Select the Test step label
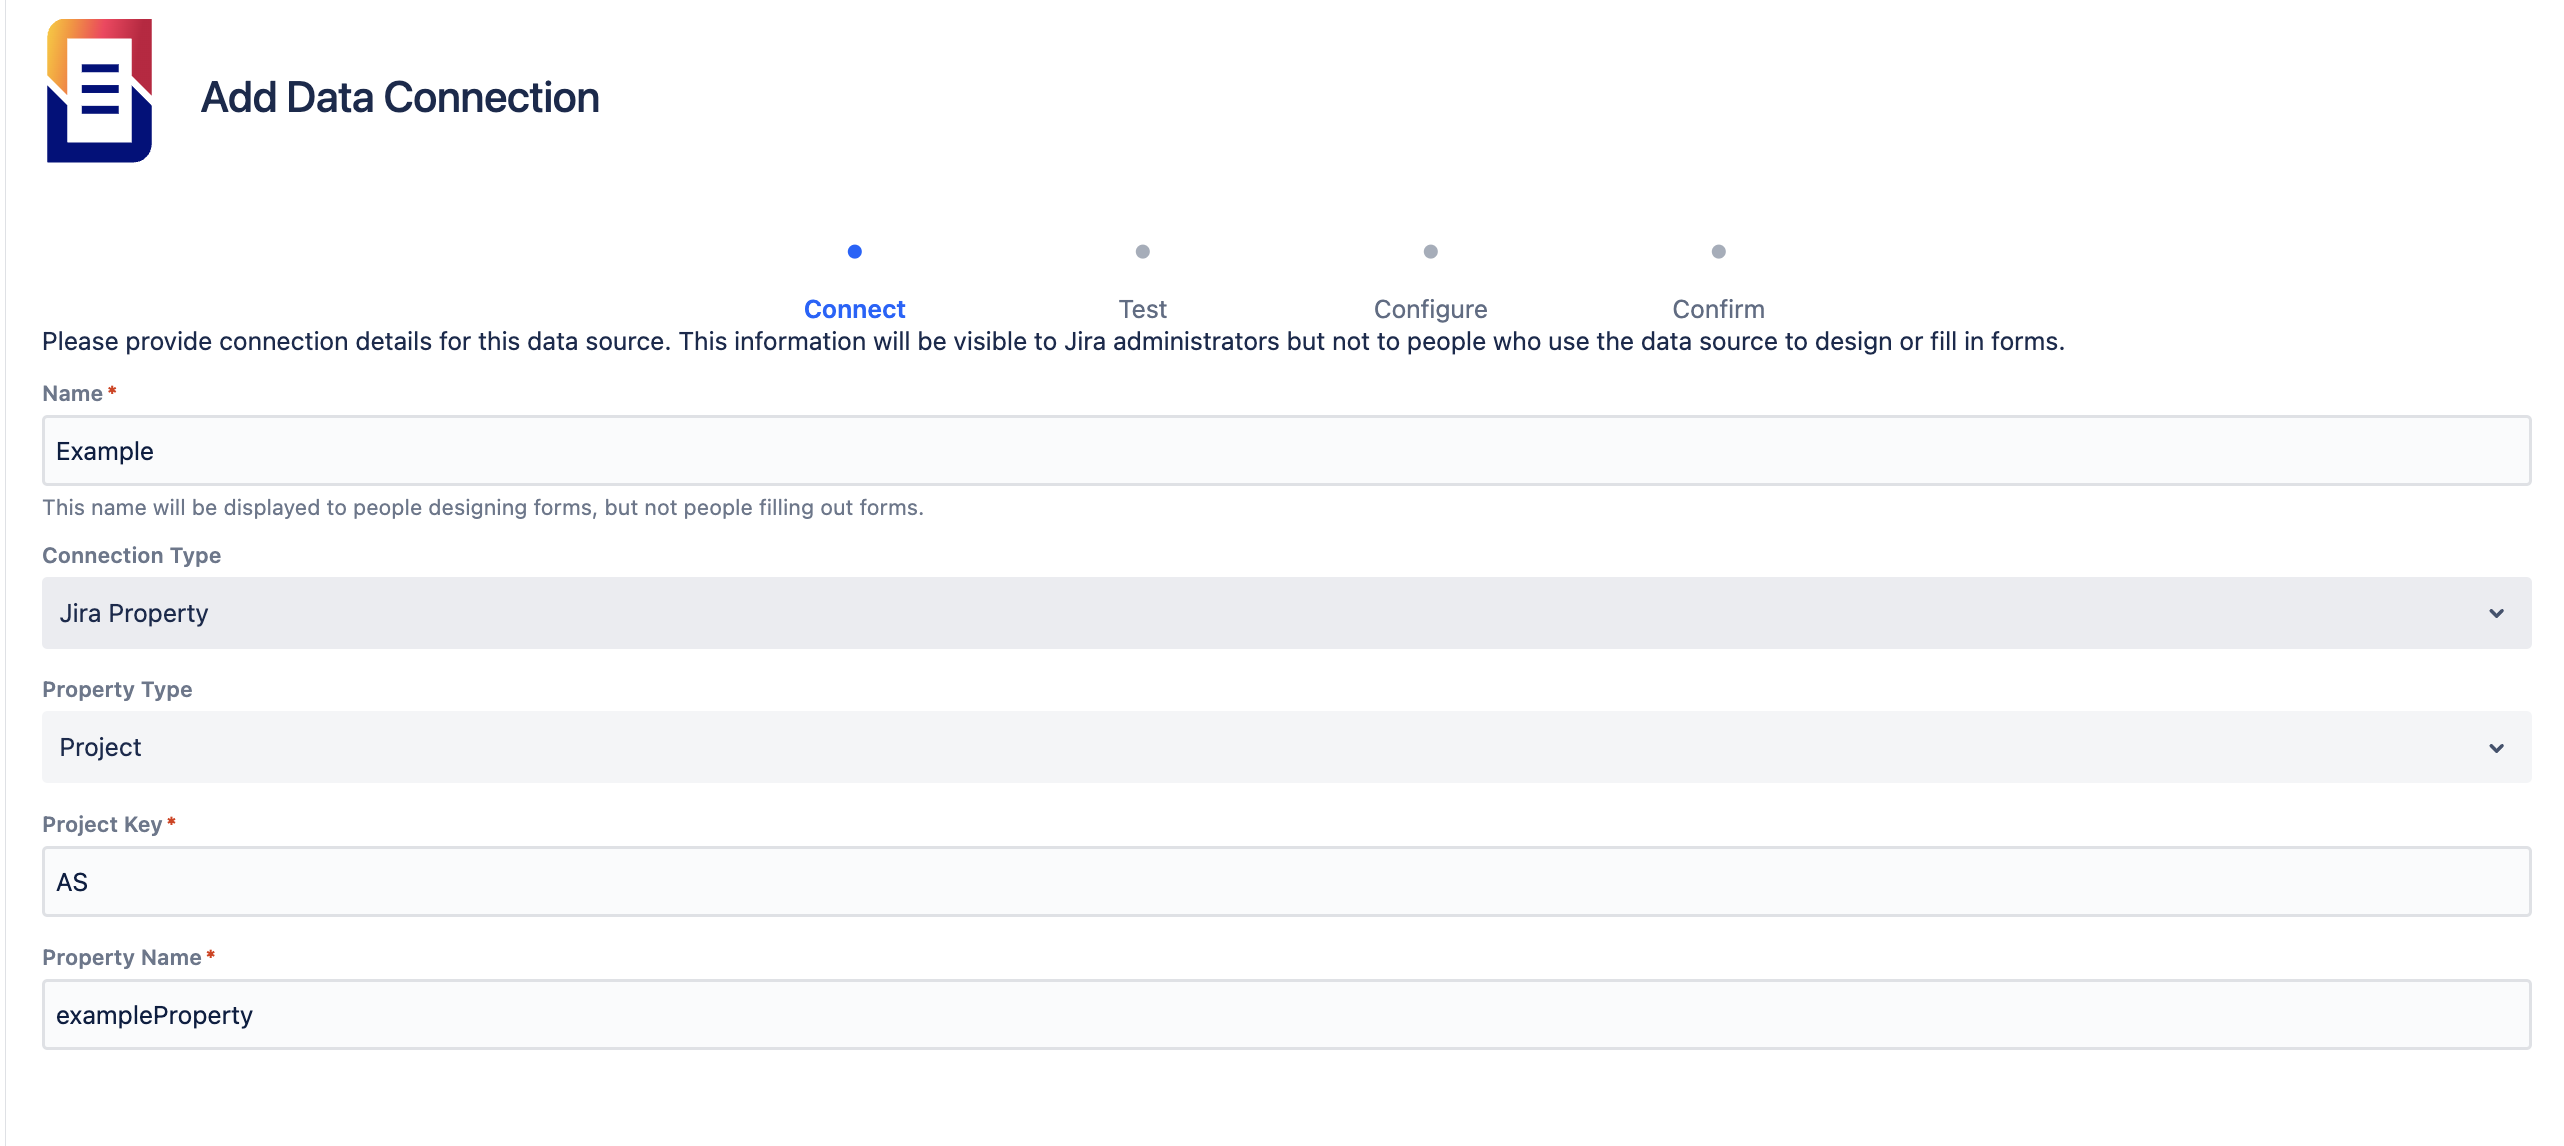Screen dimensions: 2564x1146 [x=1142, y=309]
